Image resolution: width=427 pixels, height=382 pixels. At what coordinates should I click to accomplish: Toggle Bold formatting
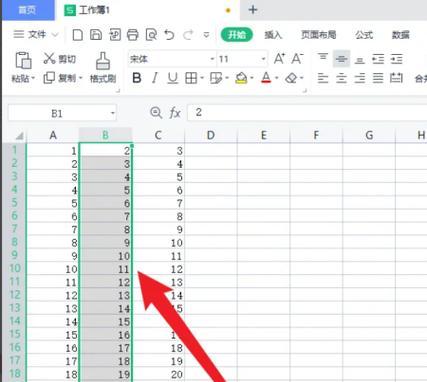[137, 78]
